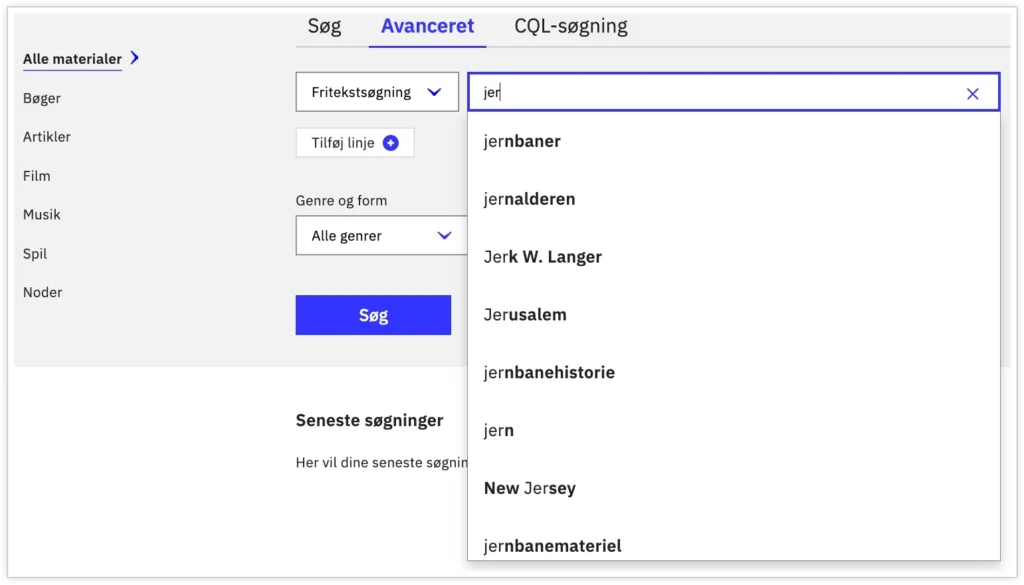Click the arrow beside Alle materialer
This screenshot has width=1024, height=585.
point(135,58)
